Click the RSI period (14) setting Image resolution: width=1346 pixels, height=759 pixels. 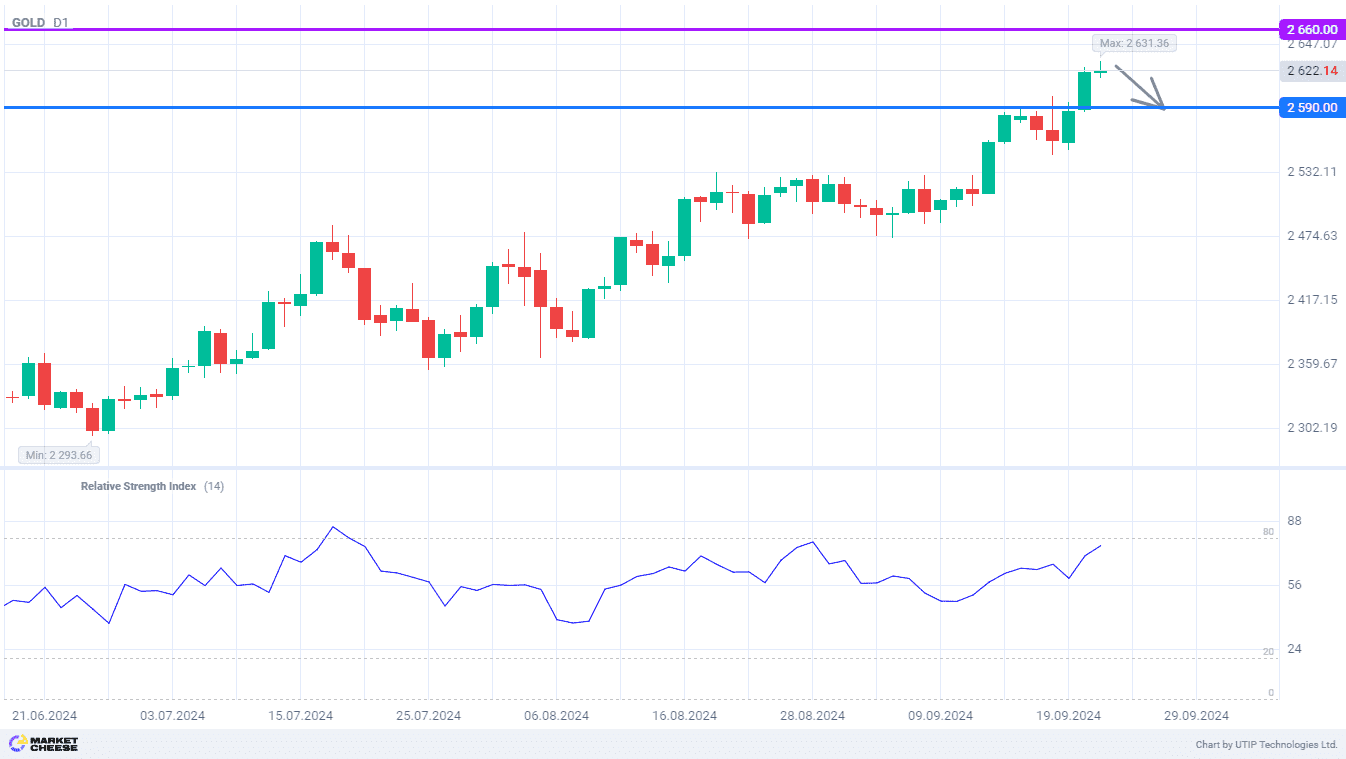coord(214,486)
